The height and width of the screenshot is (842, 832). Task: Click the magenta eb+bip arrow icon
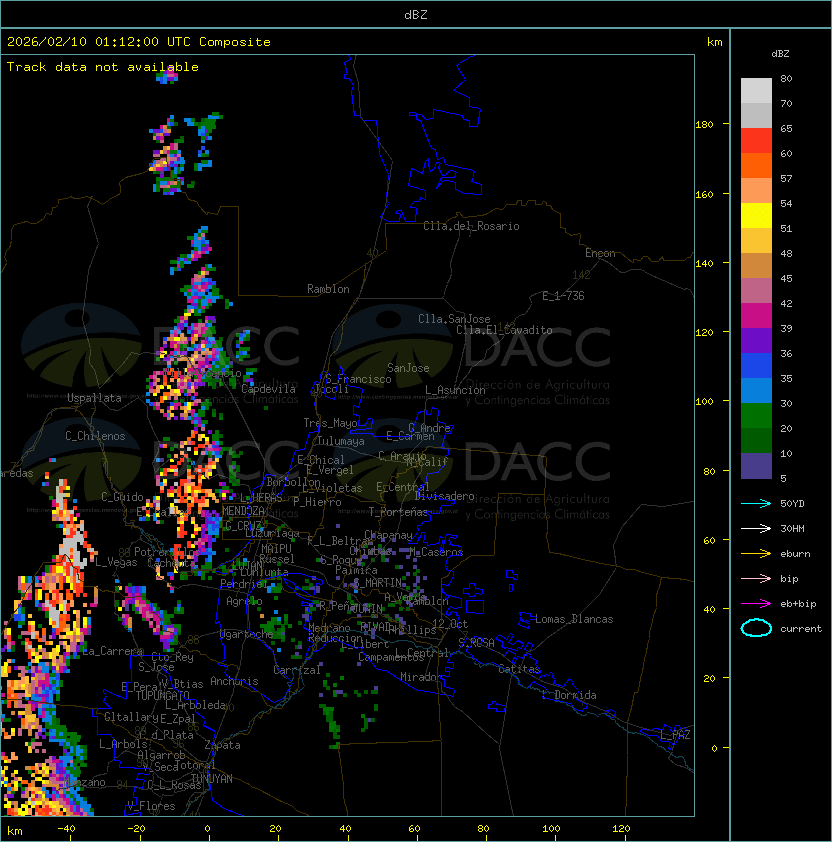pyautogui.click(x=756, y=604)
